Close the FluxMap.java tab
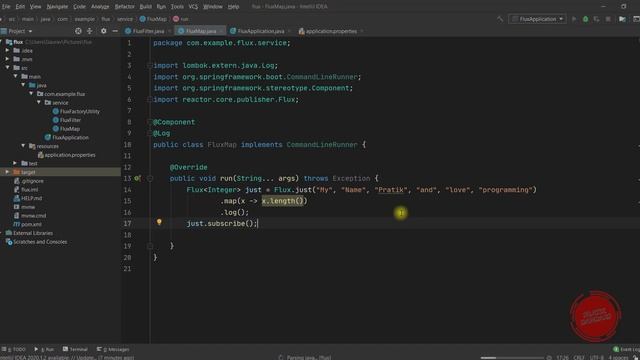 tap(221, 31)
